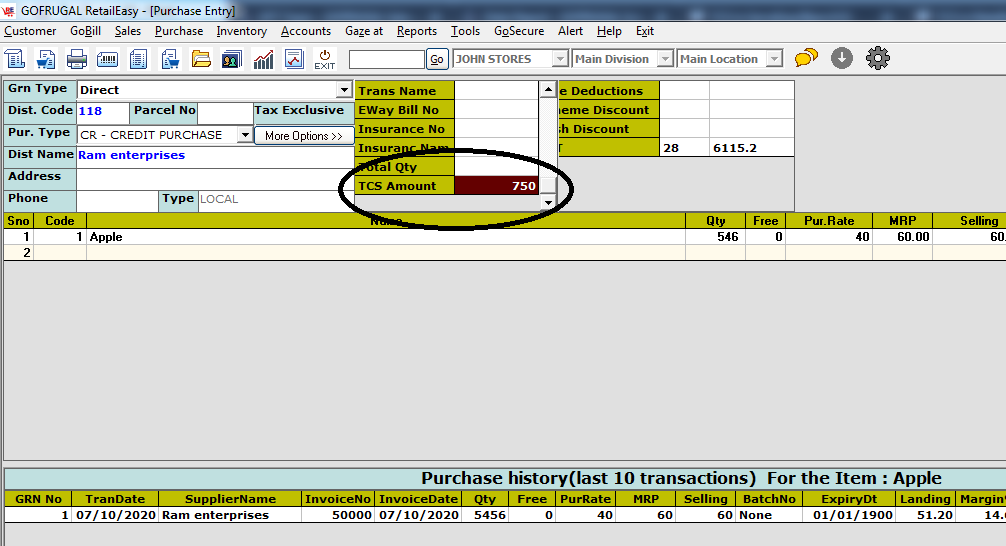Click the customers people toolbar icon
The height and width of the screenshot is (546, 1006).
[232, 59]
